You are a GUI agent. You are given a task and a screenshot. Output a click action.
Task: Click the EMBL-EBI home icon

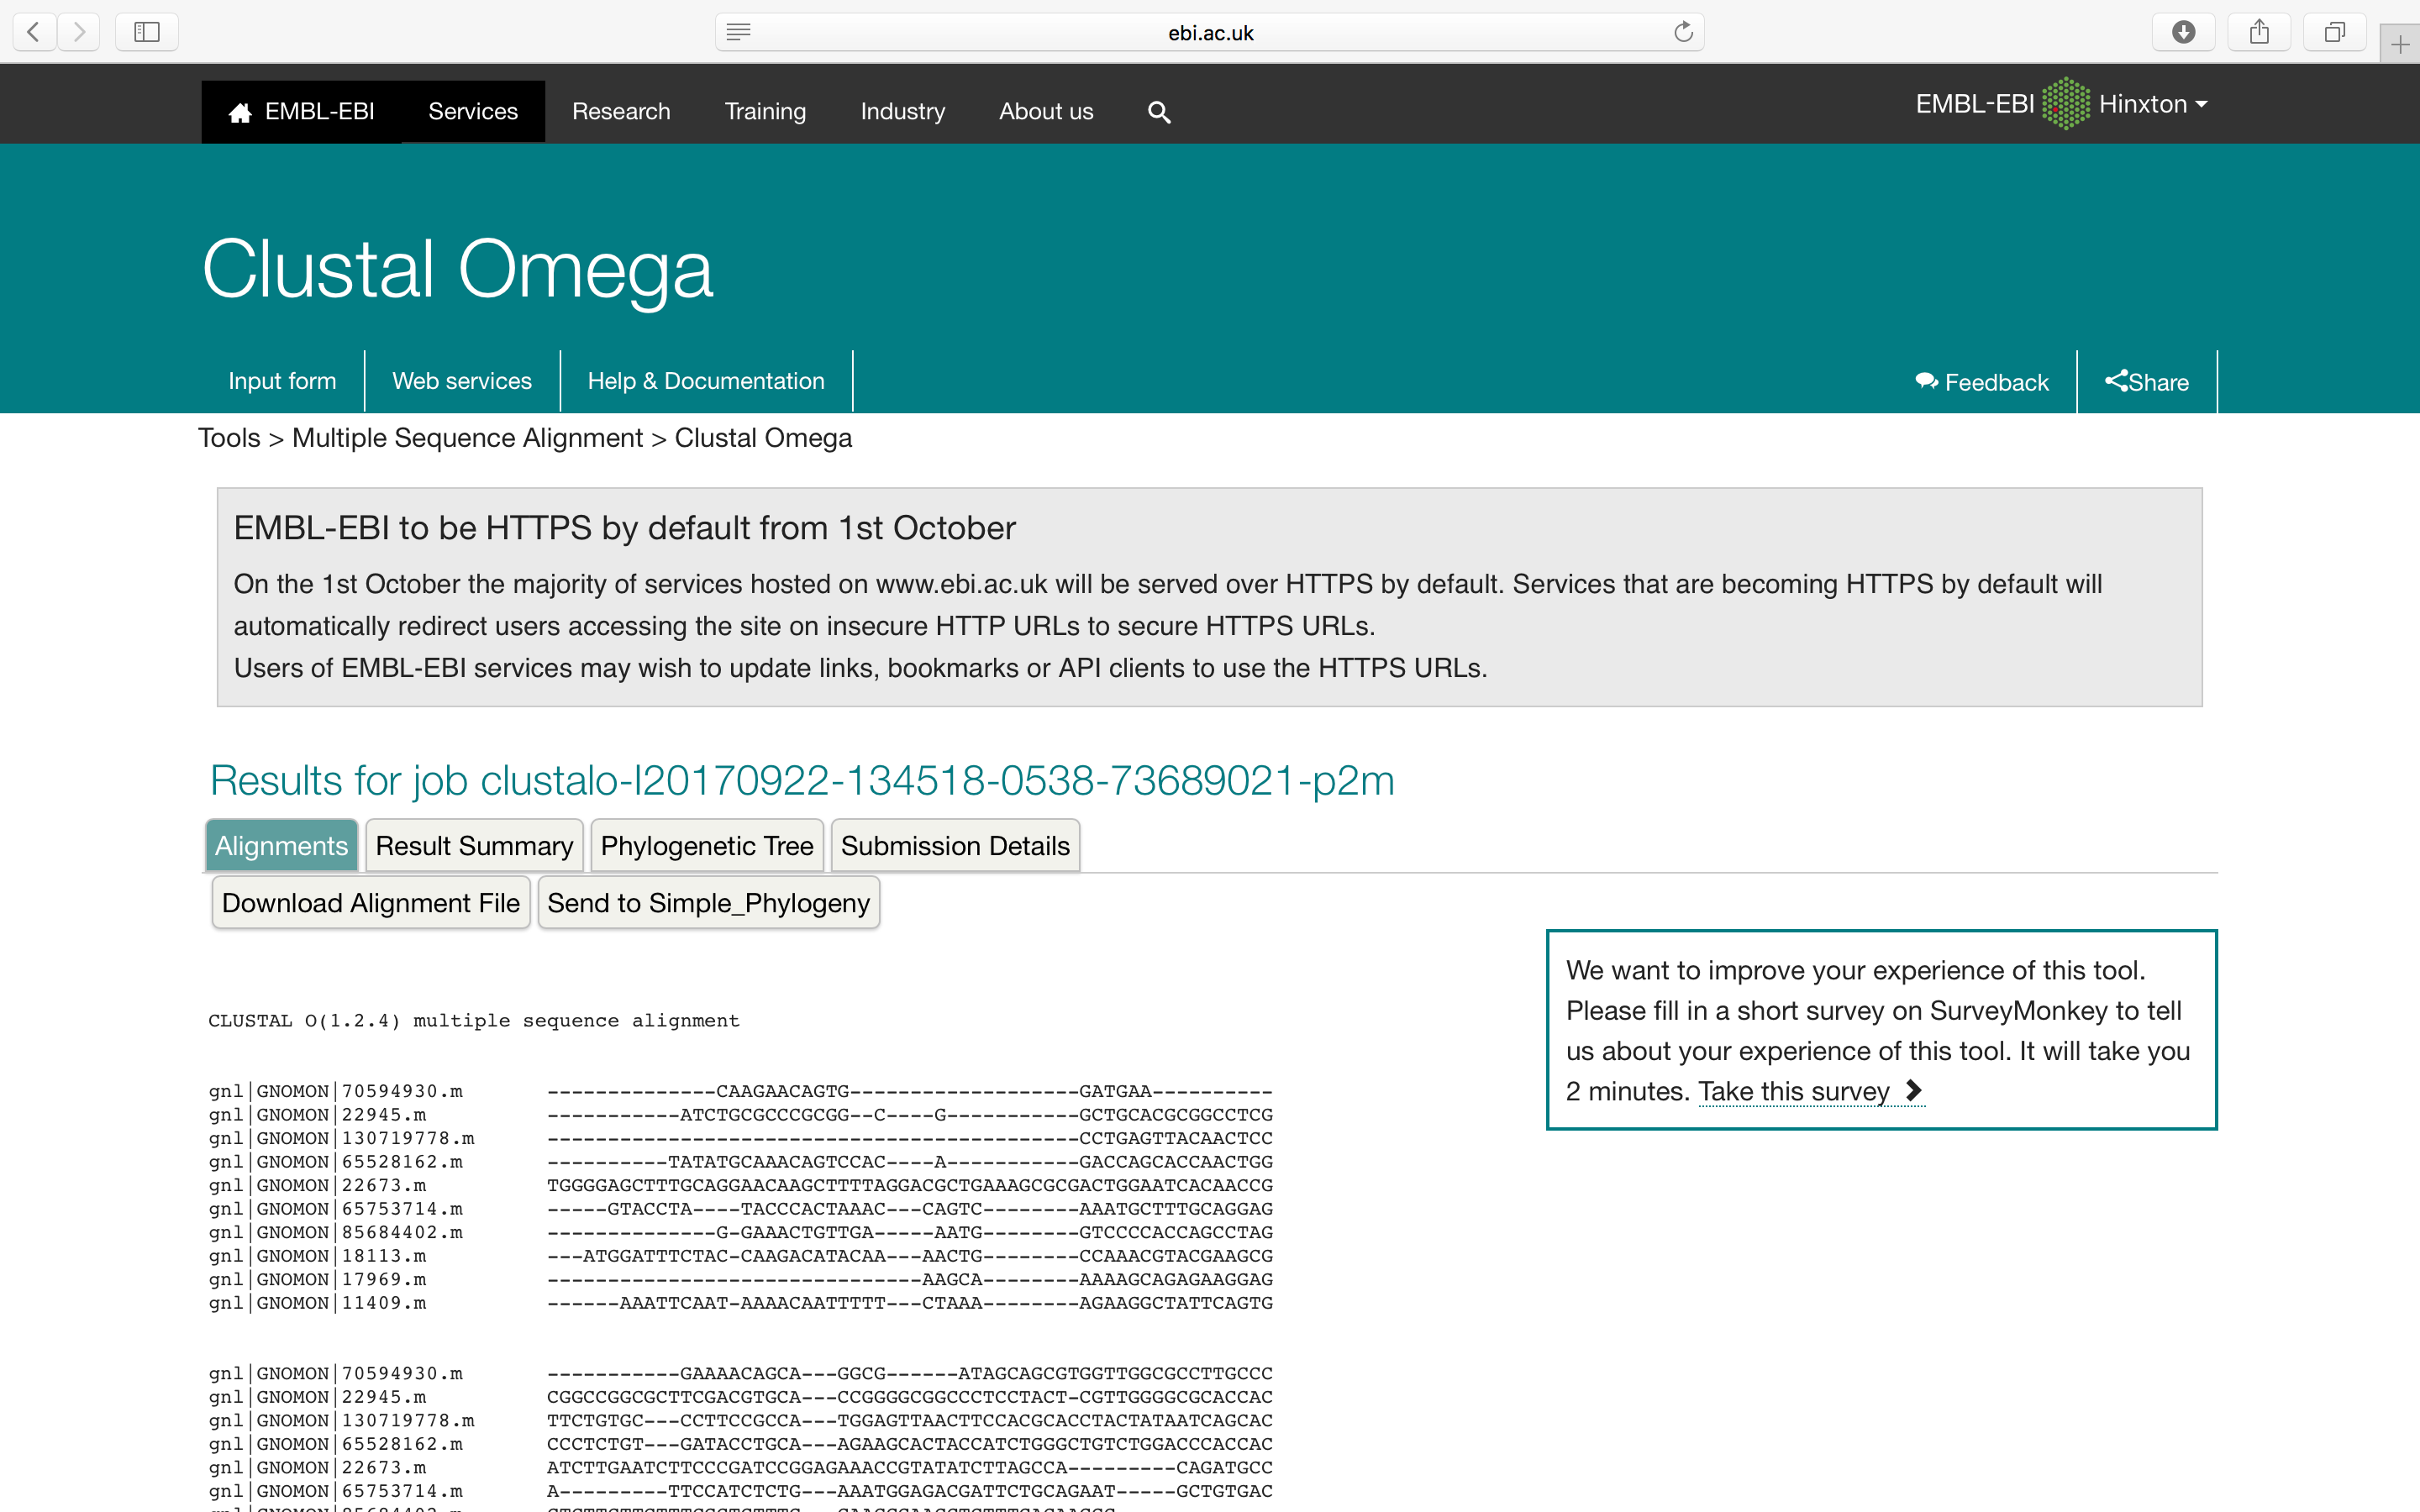239,112
